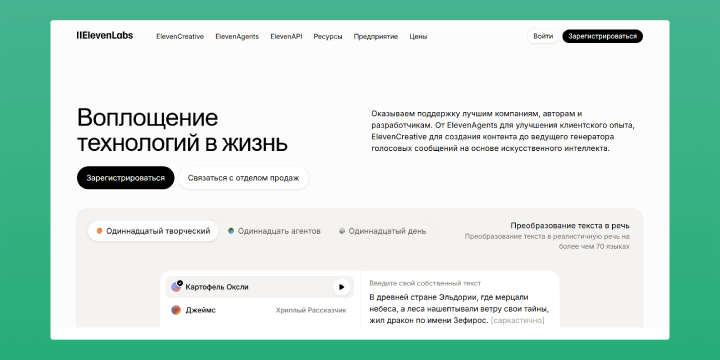This screenshot has height=360, width=720.
Task: Click the gray dot on Одиннадцатый день tab
Action: click(342, 231)
